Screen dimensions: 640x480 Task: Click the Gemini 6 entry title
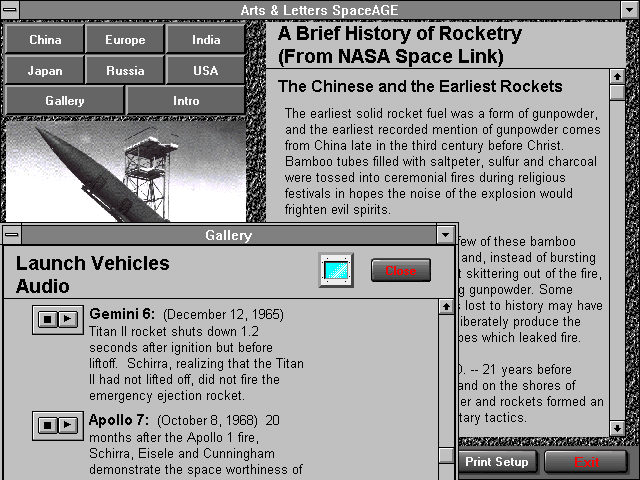122,313
